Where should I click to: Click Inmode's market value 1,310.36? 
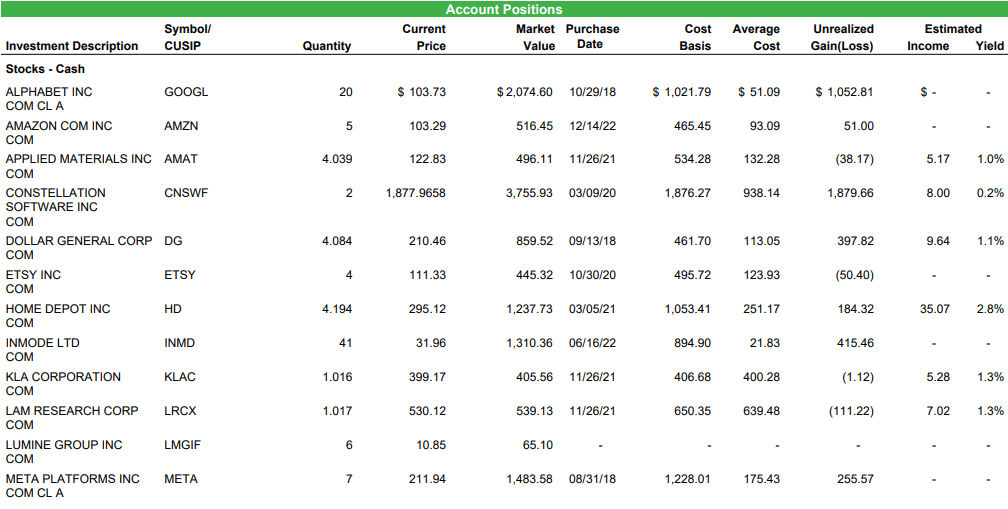pyautogui.click(x=529, y=343)
